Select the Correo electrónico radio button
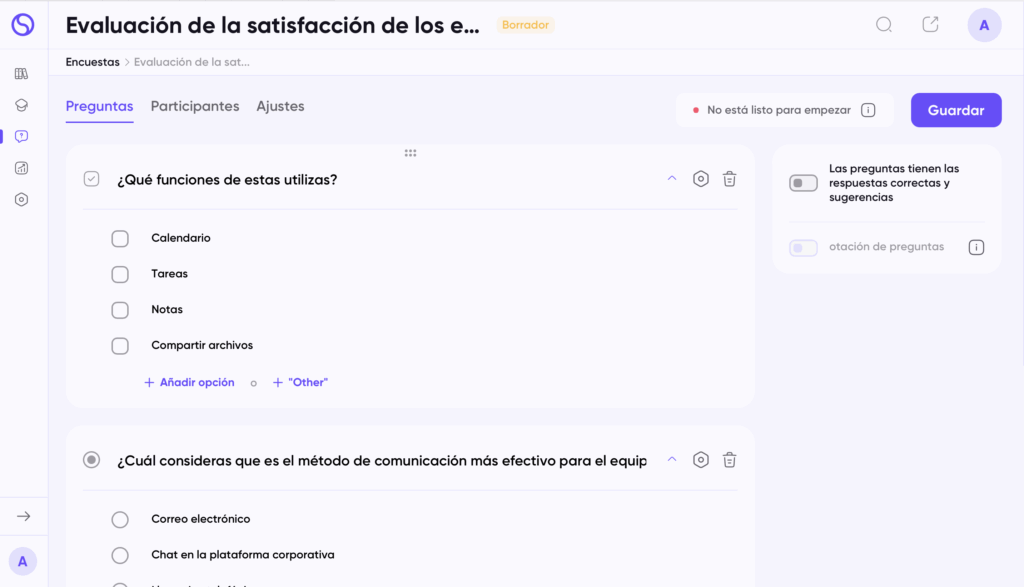The height and width of the screenshot is (587, 1024). [x=120, y=519]
